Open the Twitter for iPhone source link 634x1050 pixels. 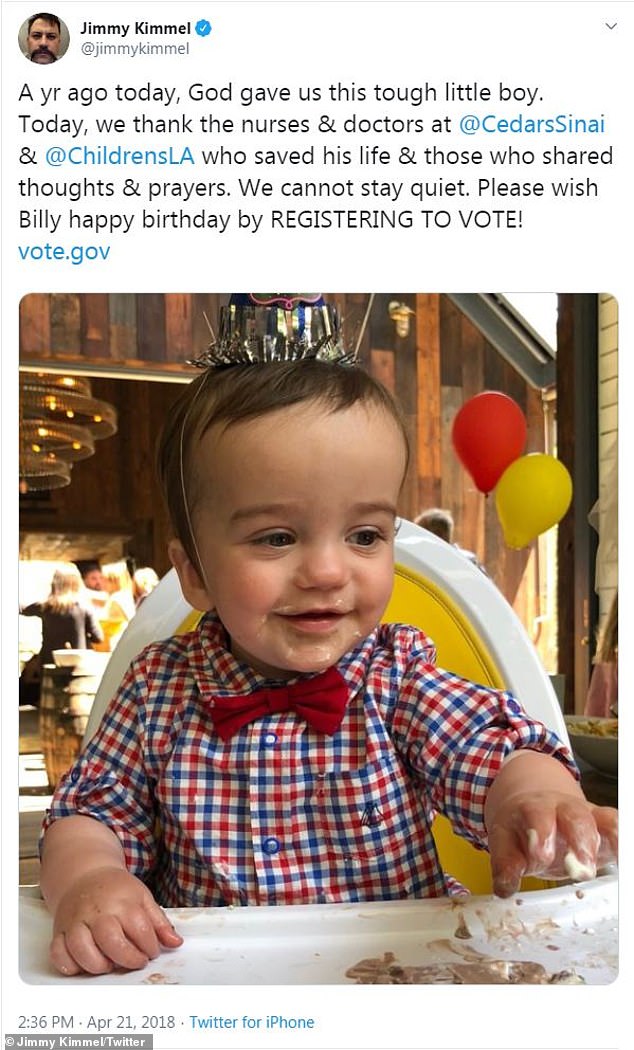pos(251,1022)
